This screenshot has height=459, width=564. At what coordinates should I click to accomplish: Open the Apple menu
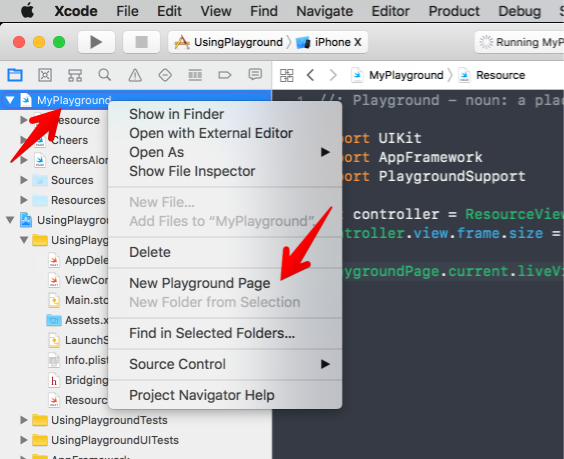tap(27, 11)
